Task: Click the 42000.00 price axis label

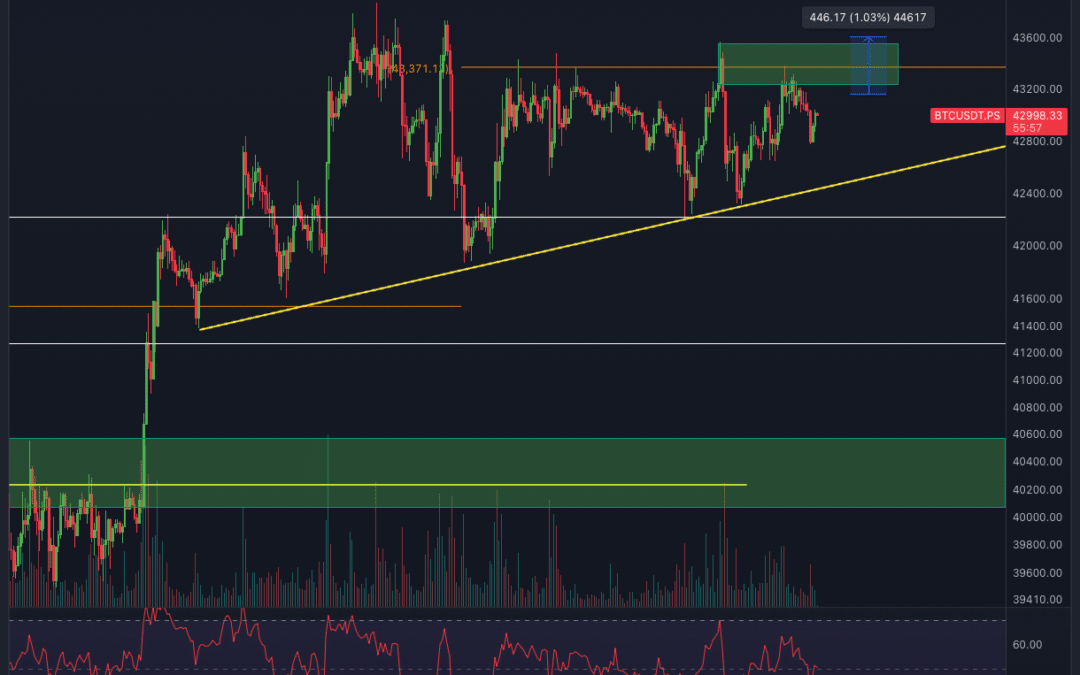Action: click(x=1037, y=246)
